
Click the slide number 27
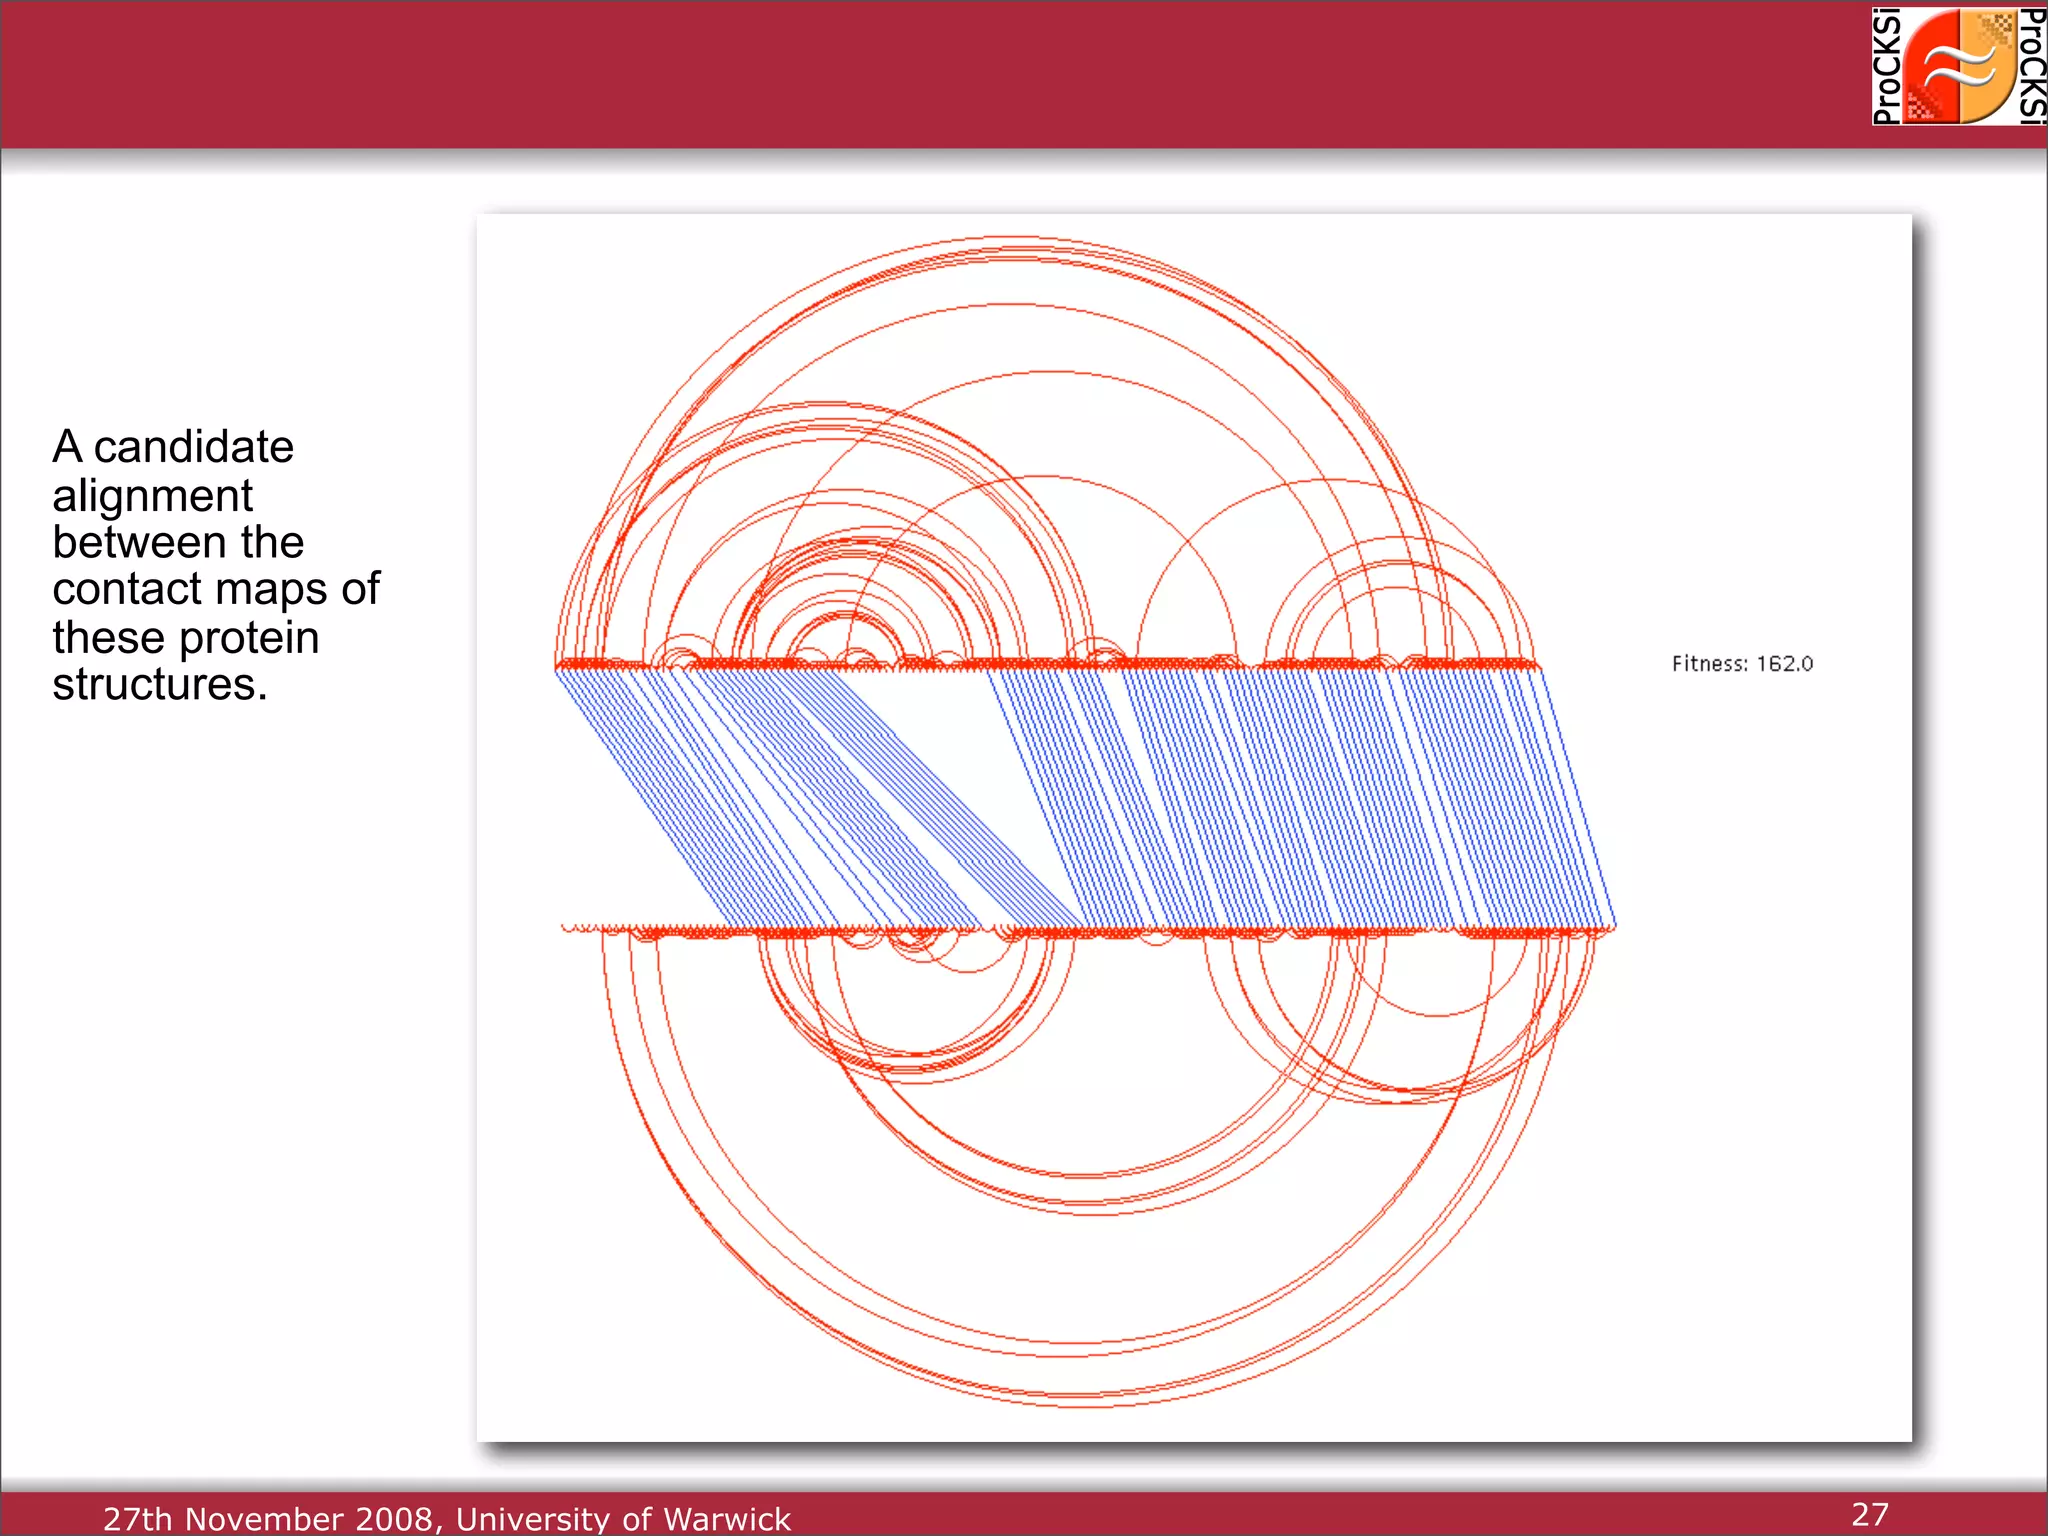pyautogui.click(x=1869, y=1514)
